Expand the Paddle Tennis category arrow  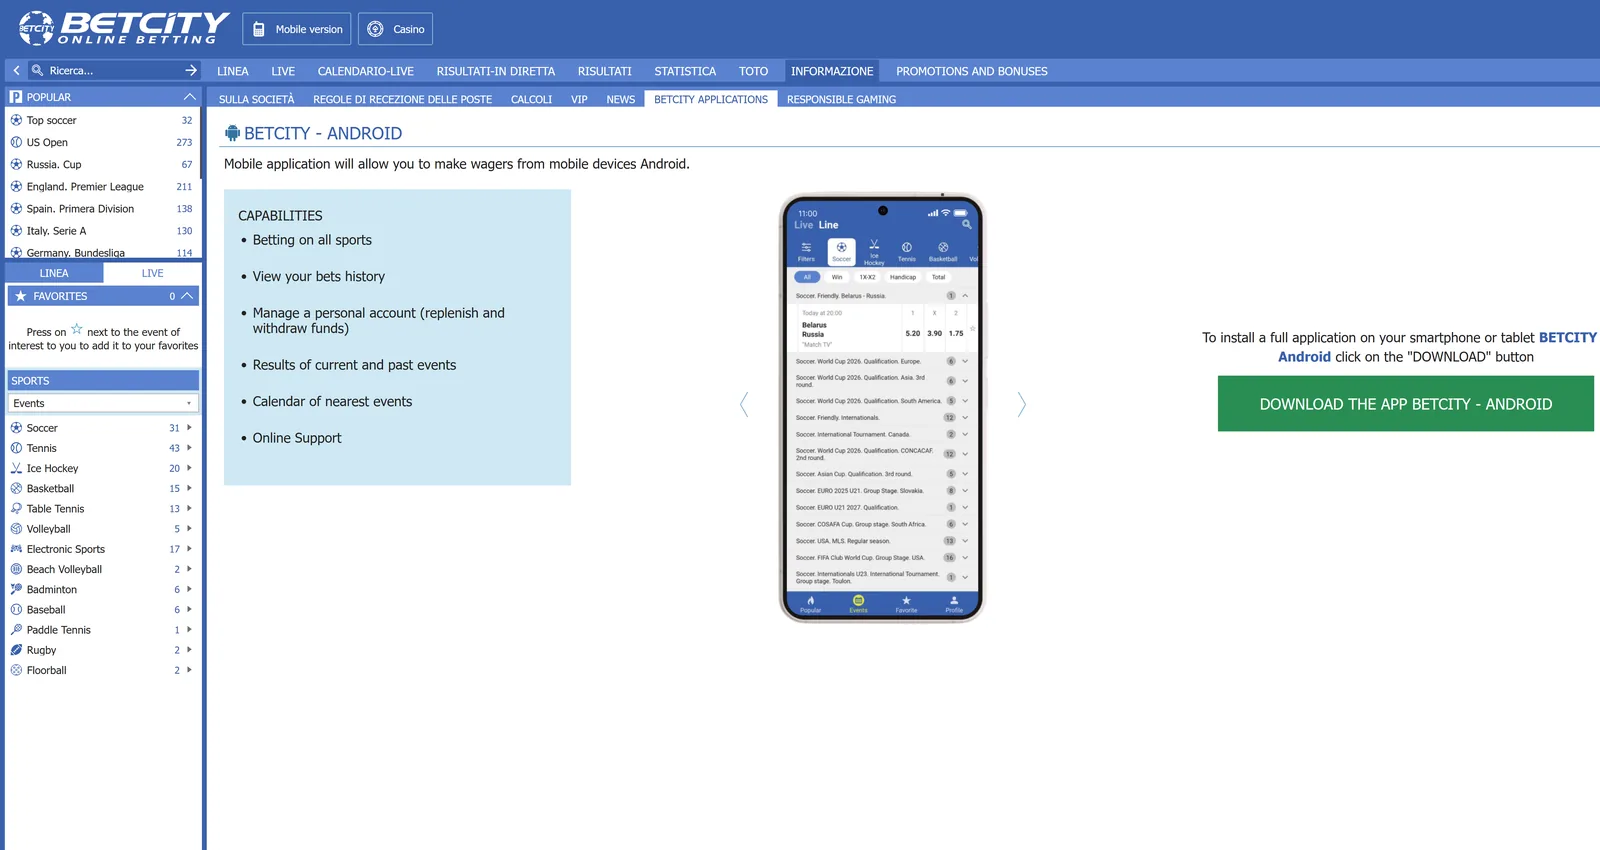(x=189, y=630)
